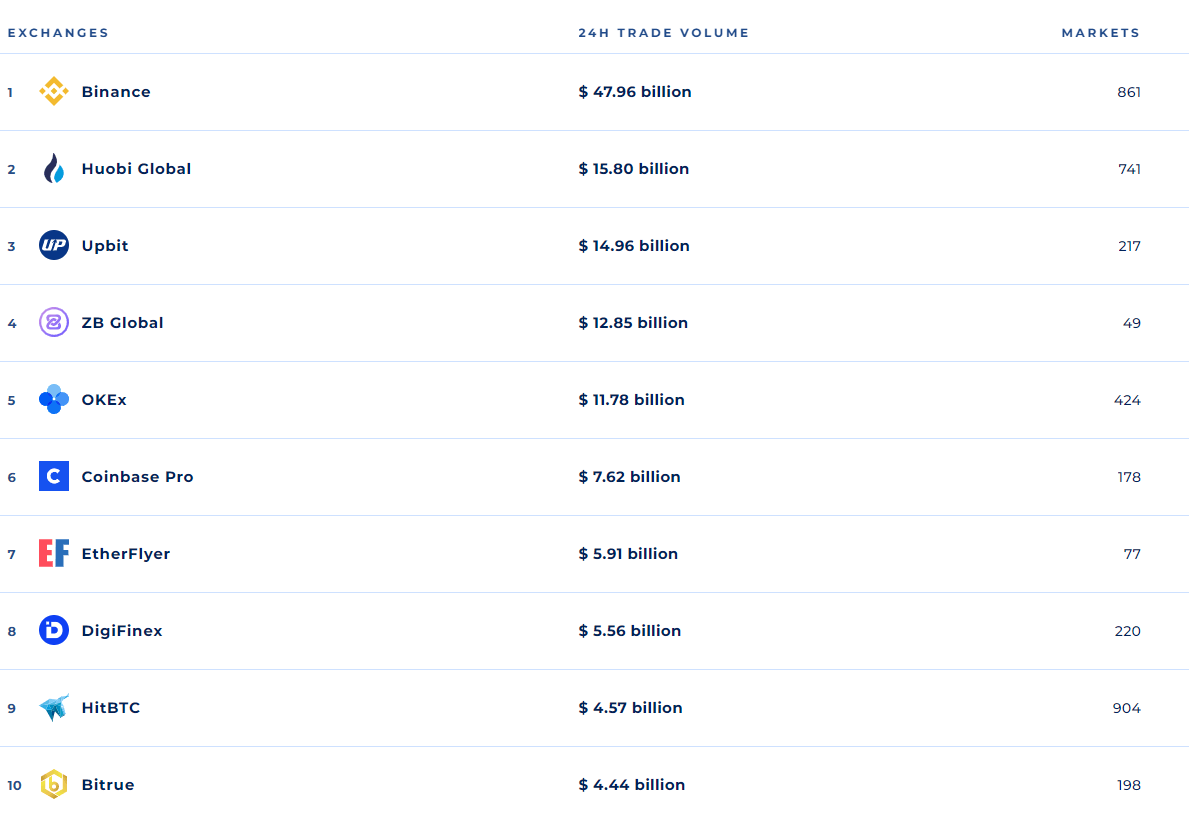1189x822 pixels.
Task: Click rank number 3 beside Upbit
Action: click(11, 246)
